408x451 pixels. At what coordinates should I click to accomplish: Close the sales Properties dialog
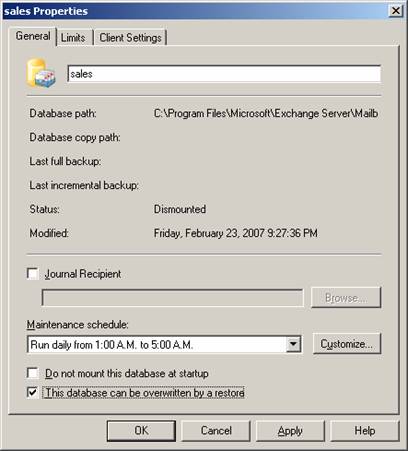396,11
